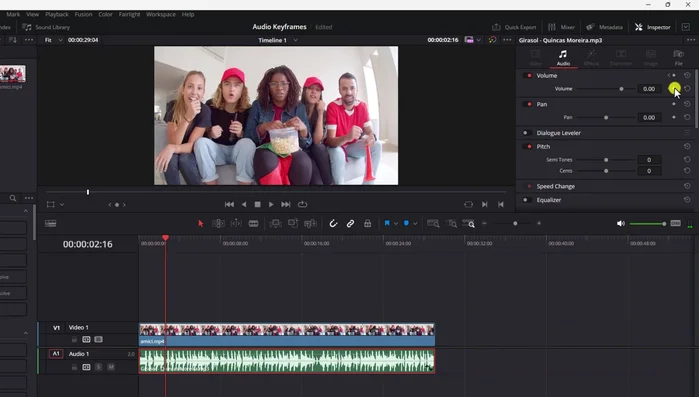Viewport: 699px width, 397px height.
Task: Click the Match Frame icon
Action: click(468, 205)
